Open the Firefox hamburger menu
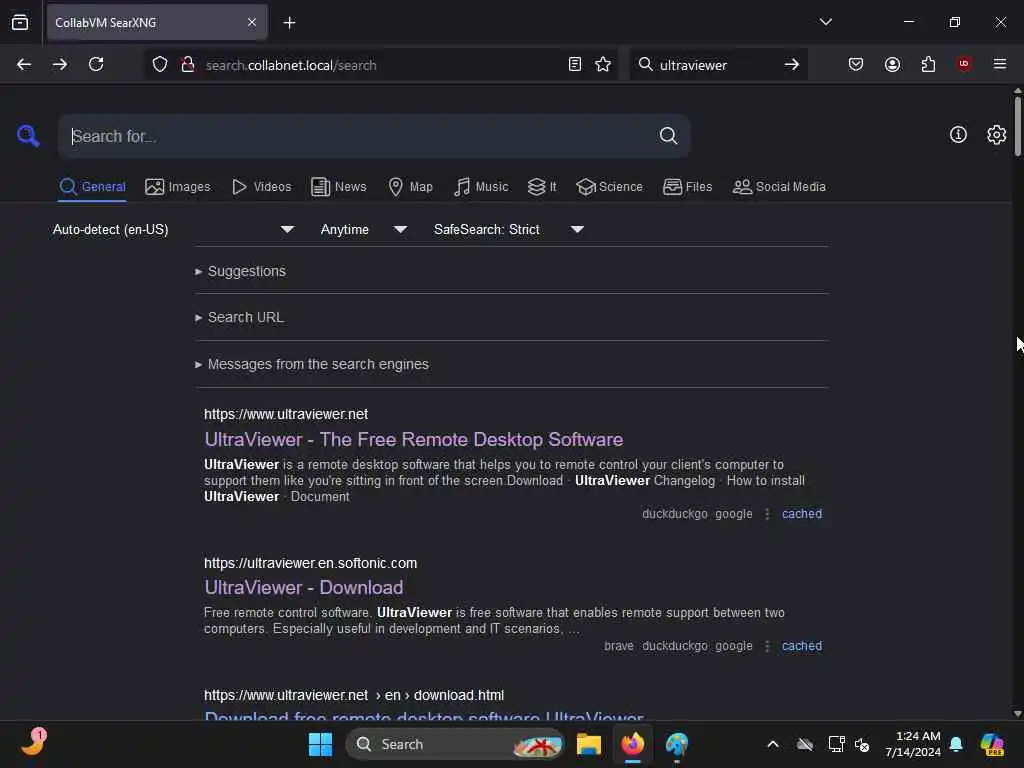This screenshot has width=1024, height=768. coord(1000,63)
